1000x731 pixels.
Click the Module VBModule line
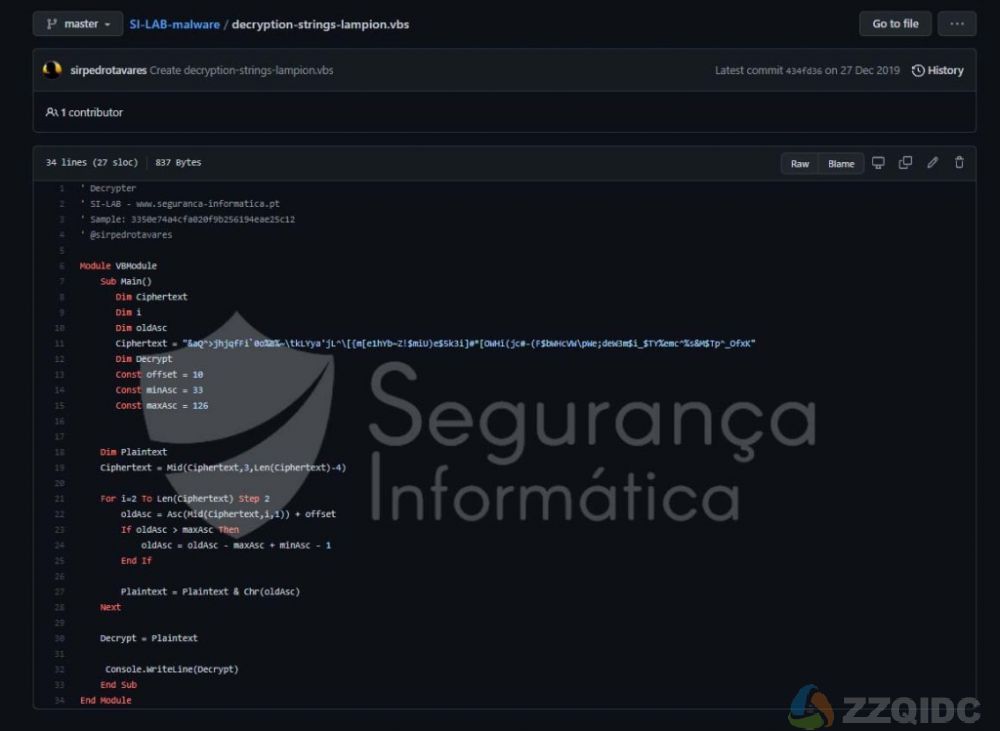pyautogui.click(x=118, y=265)
